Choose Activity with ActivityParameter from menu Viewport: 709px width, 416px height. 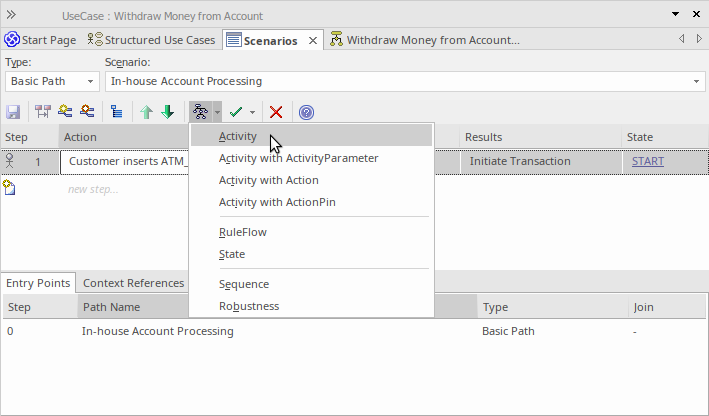pyautogui.click(x=298, y=158)
